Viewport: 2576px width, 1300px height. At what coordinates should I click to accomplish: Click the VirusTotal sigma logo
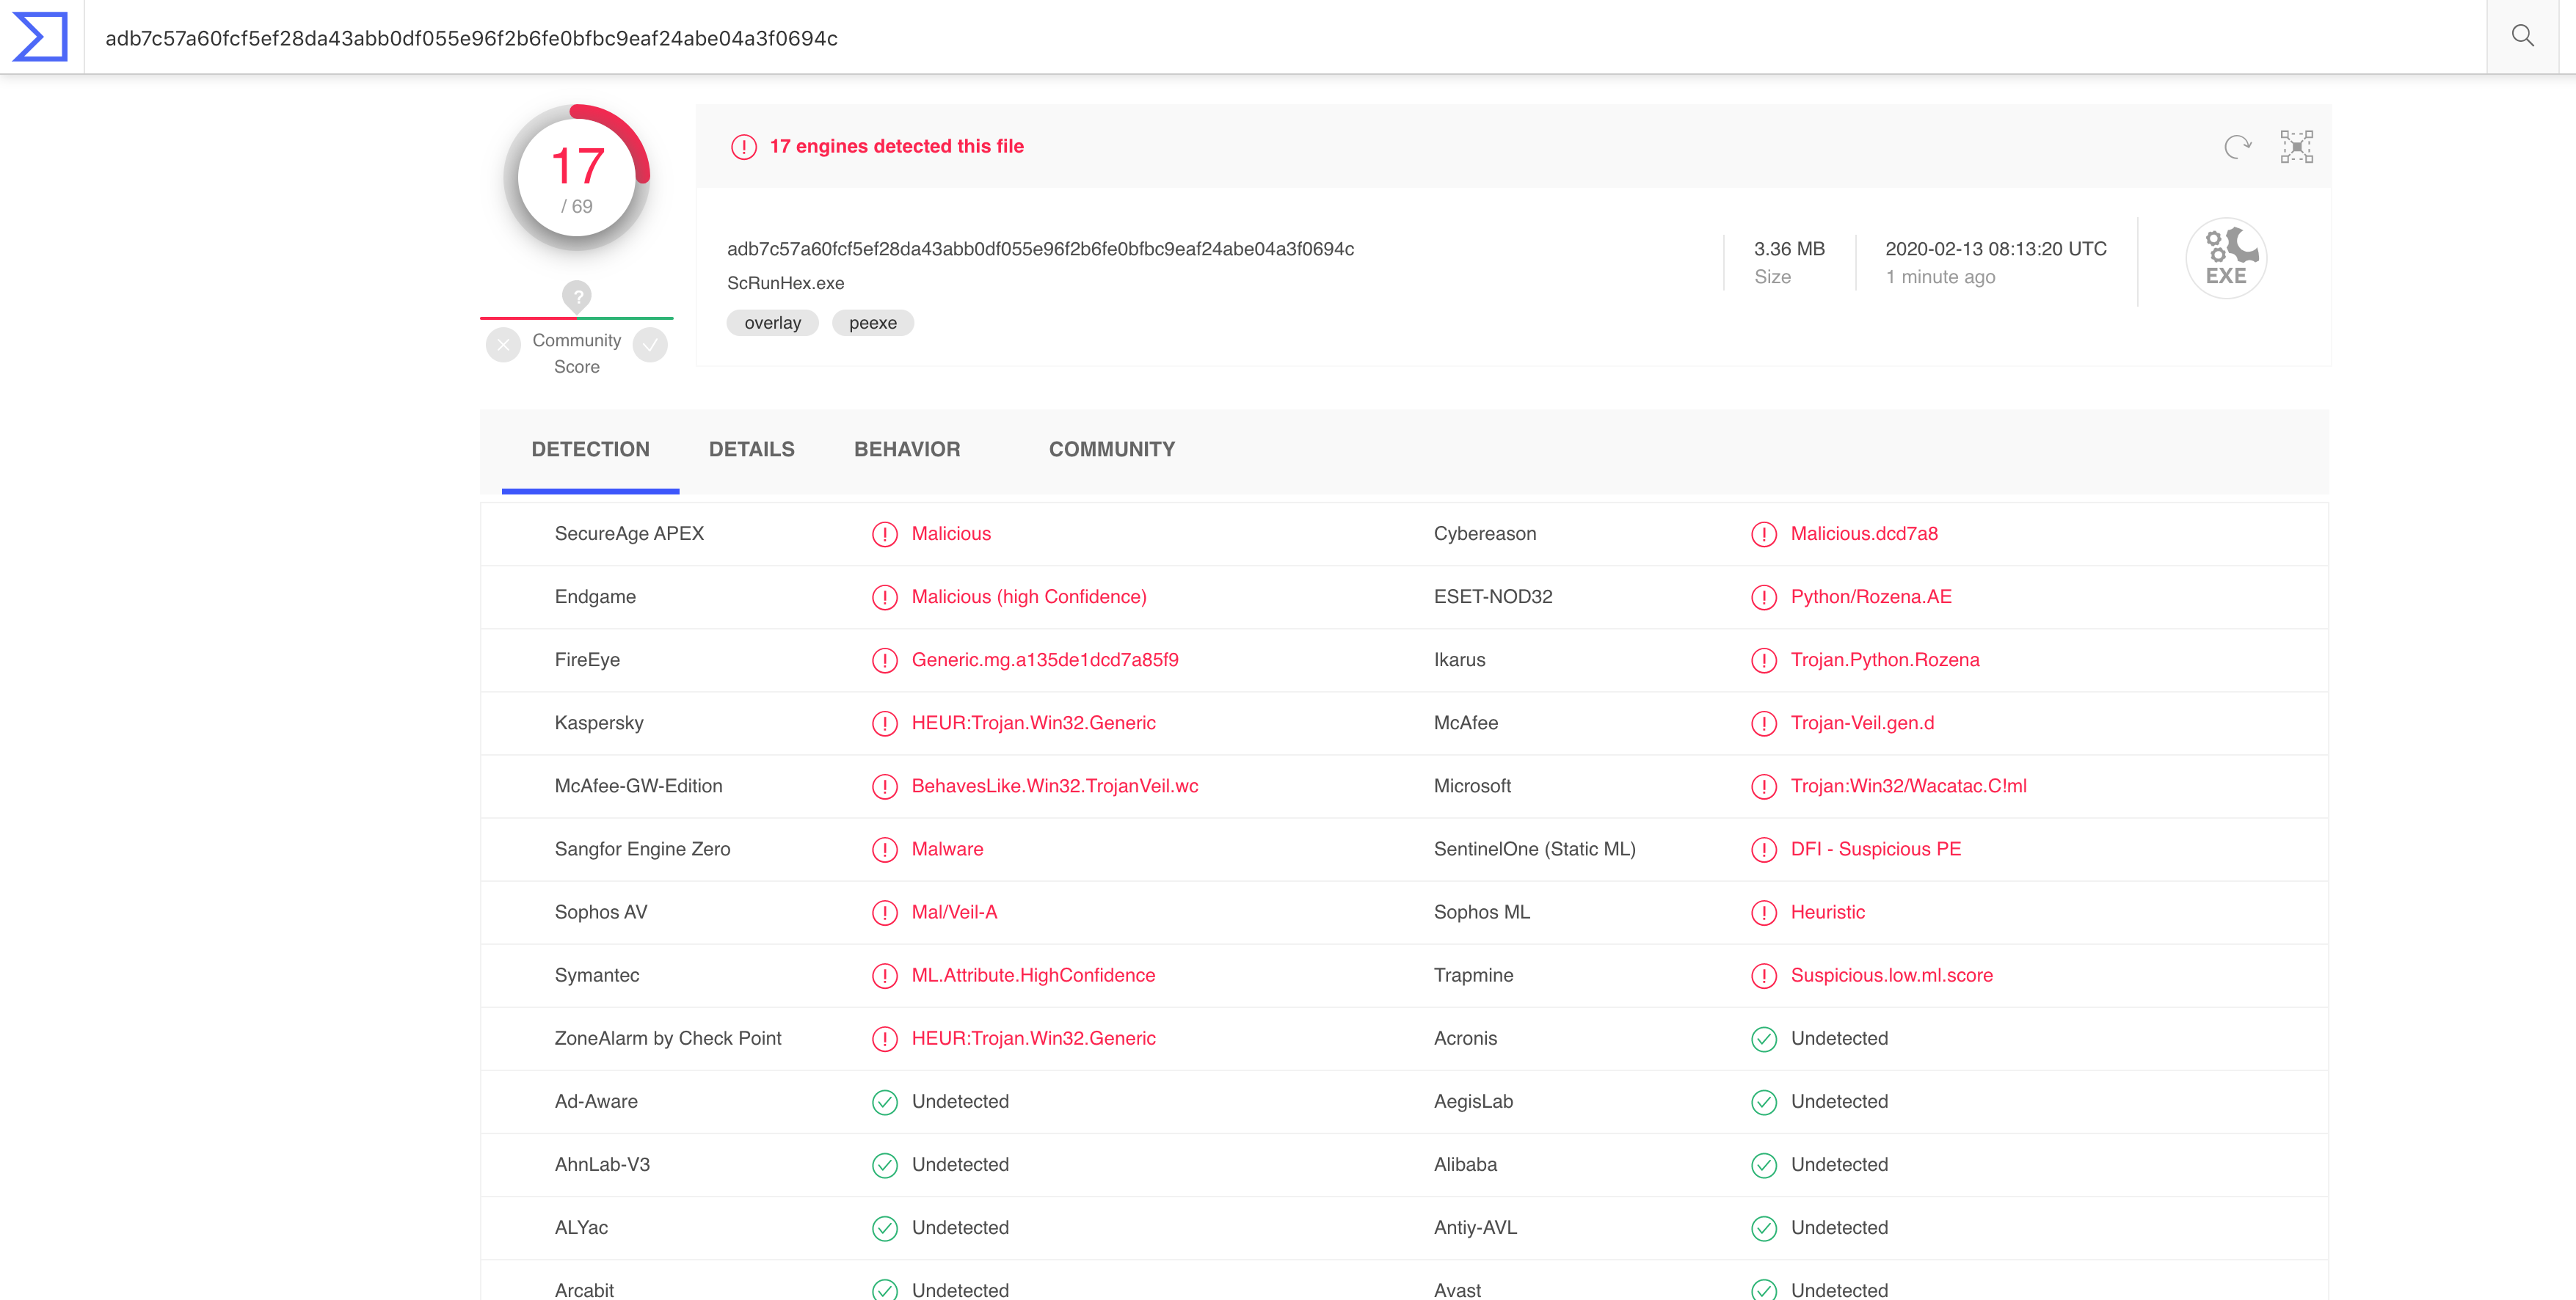point(40,37)
